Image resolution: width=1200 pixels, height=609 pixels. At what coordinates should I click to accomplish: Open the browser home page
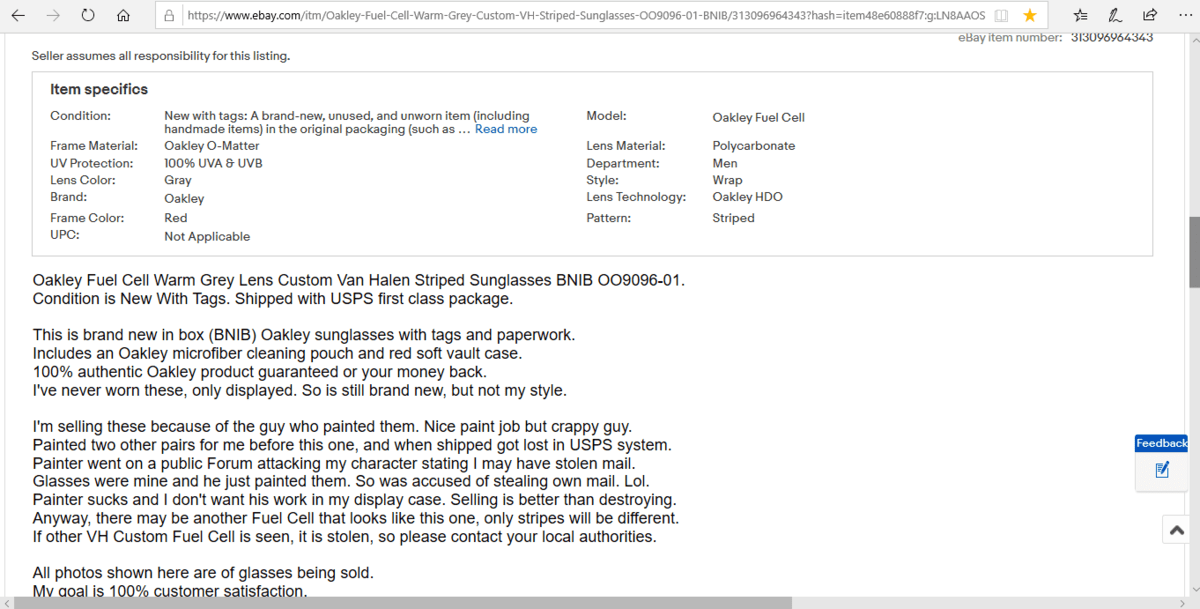122,15
